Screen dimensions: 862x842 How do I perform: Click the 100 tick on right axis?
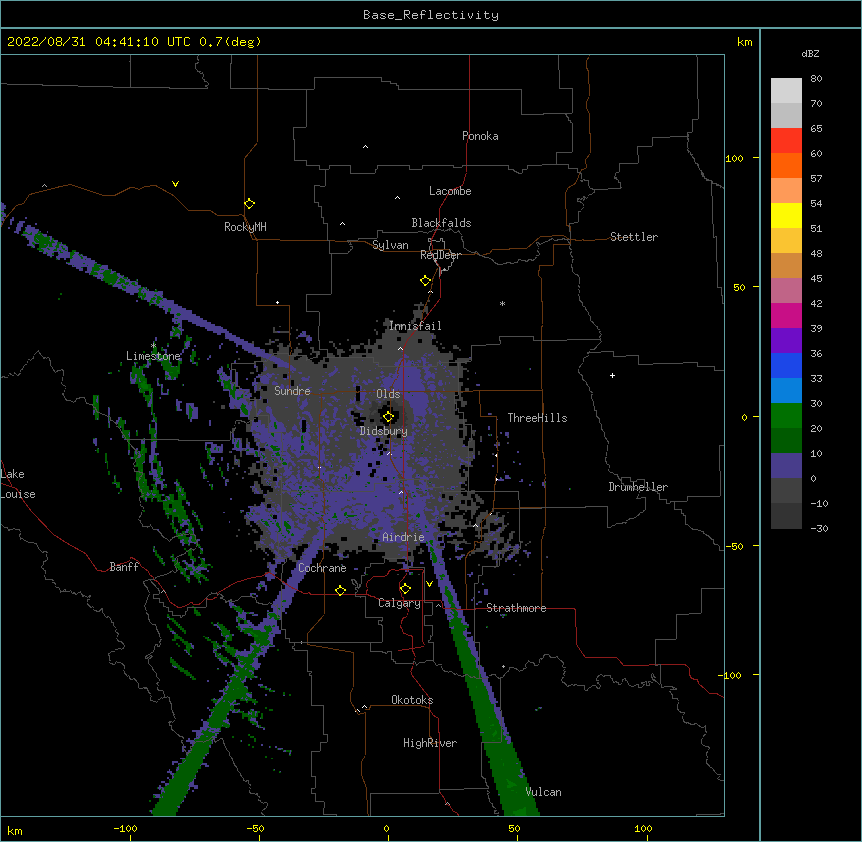point(734,158)
